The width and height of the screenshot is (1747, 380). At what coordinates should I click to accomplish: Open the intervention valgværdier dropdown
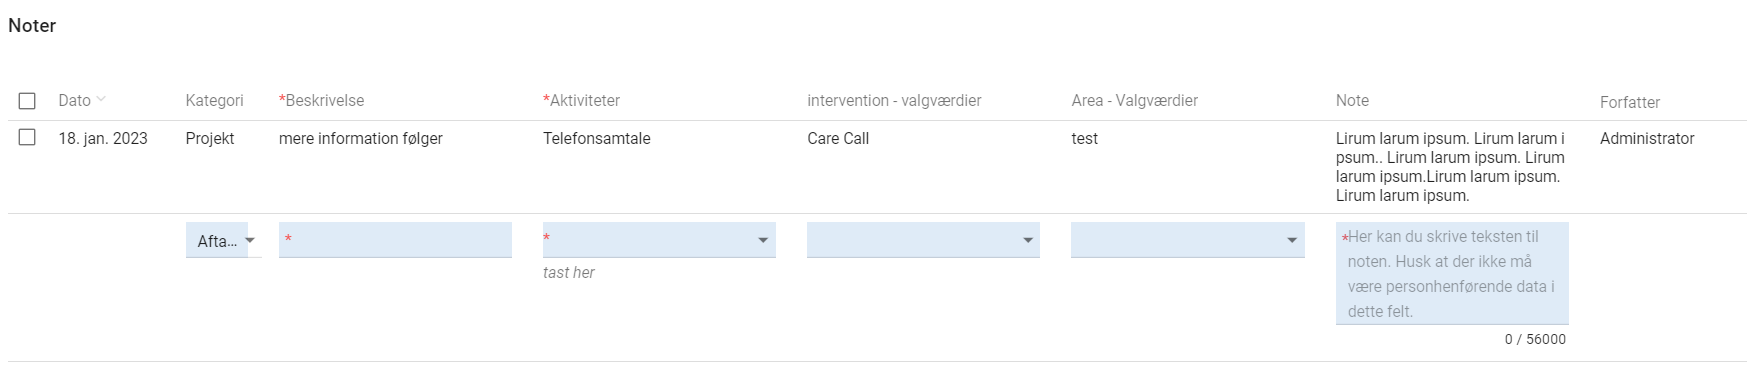pos(1027,240)
